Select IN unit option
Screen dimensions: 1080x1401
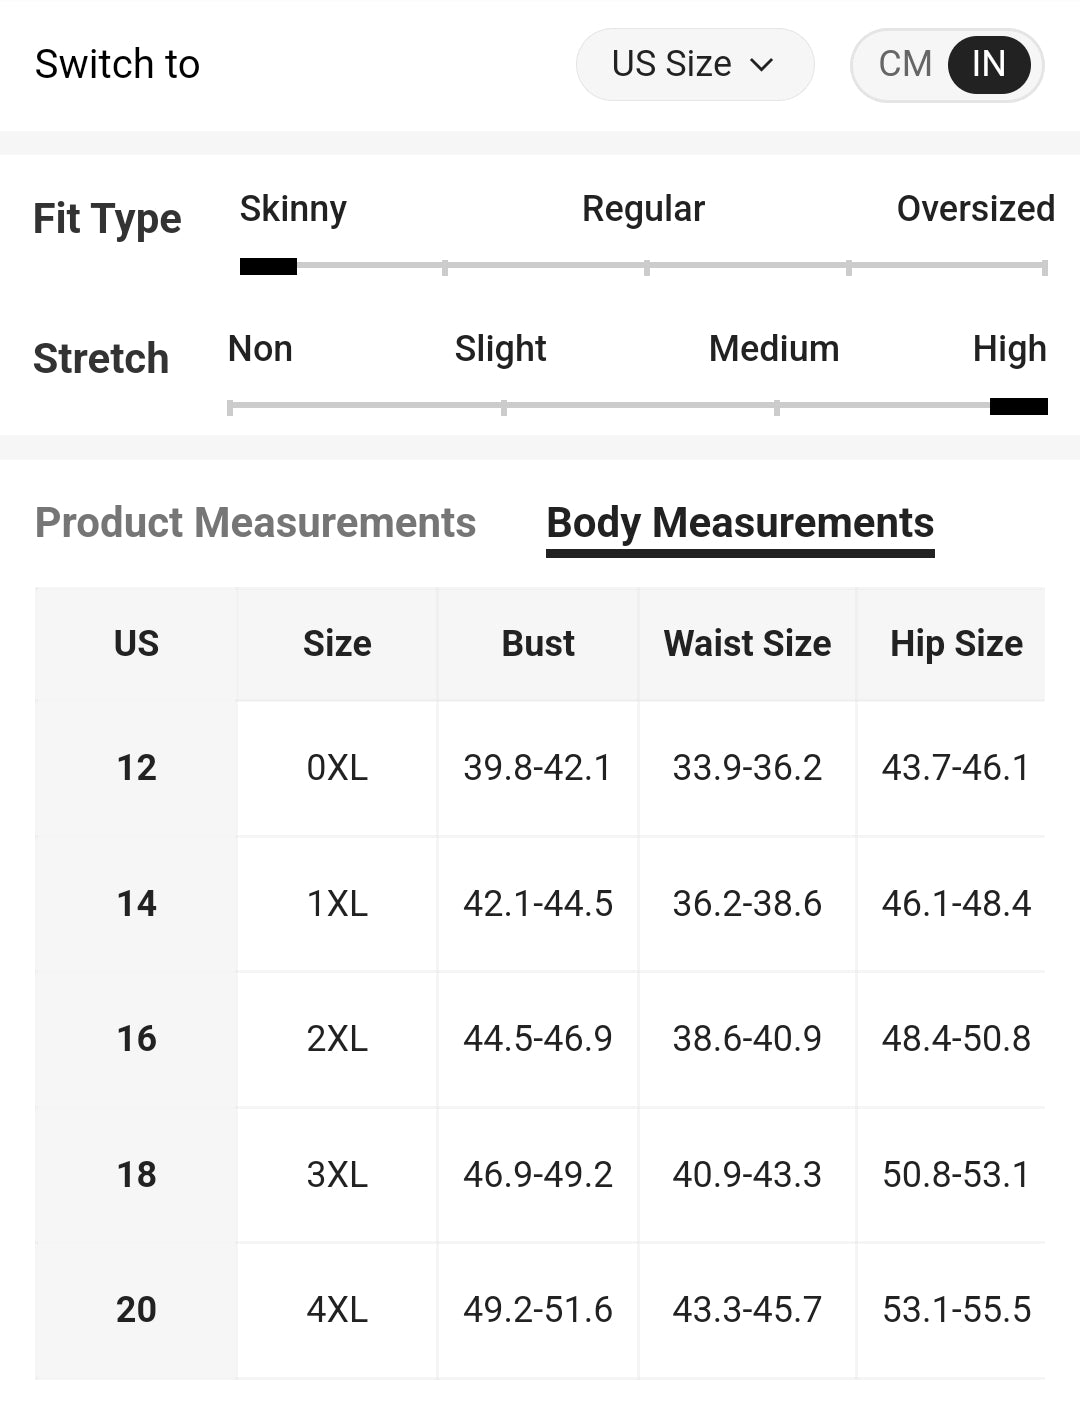[x=988, y=64]
